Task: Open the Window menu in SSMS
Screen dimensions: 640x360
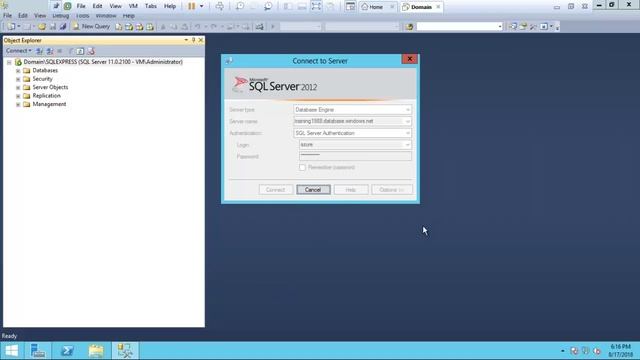Action: (106, 16)
